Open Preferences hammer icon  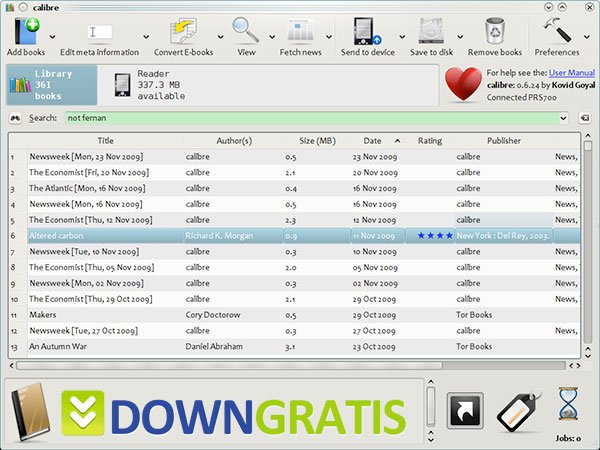[557, 31]
